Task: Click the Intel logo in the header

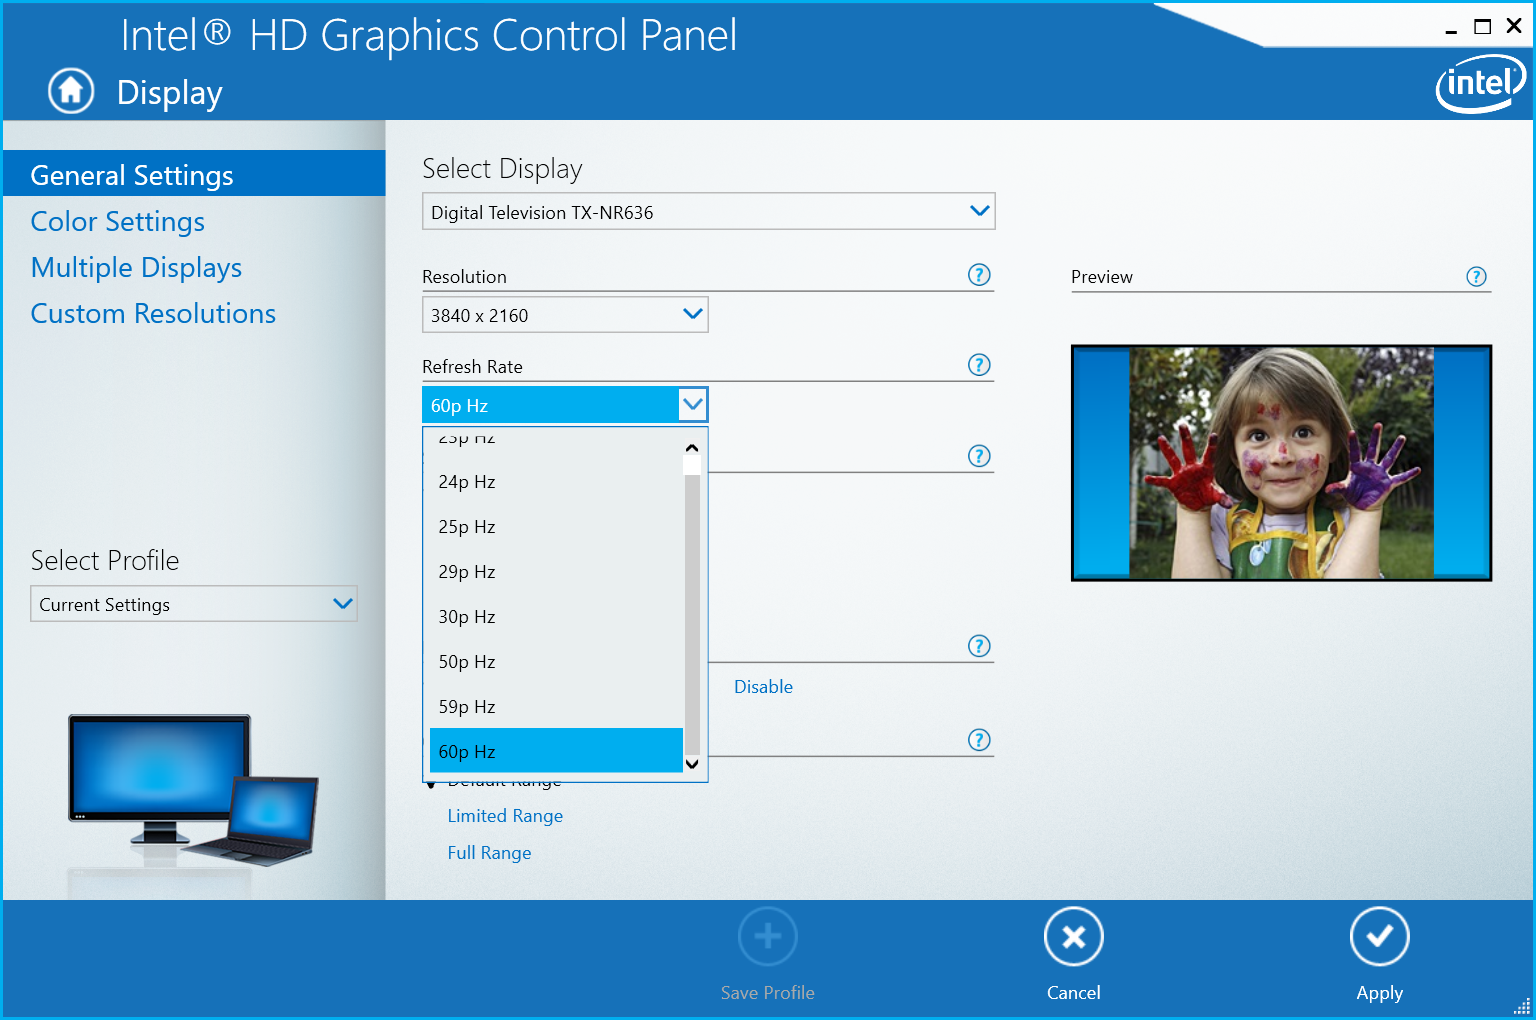Action: coord(1481,84)
